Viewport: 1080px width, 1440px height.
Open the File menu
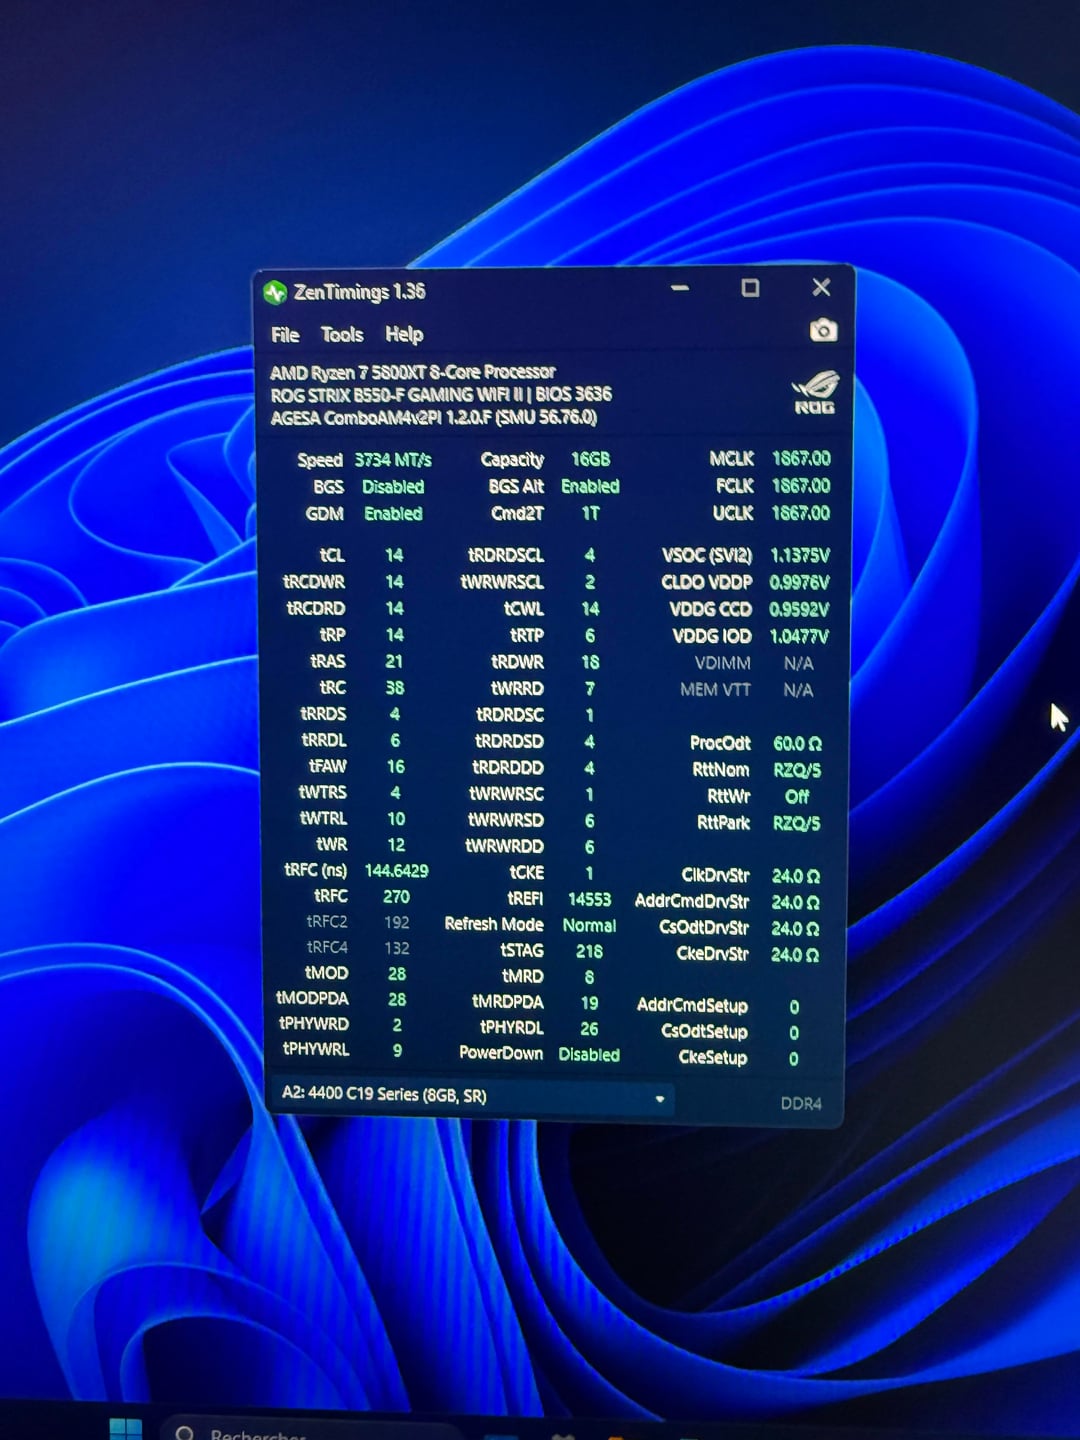click(x=285, y=334)
